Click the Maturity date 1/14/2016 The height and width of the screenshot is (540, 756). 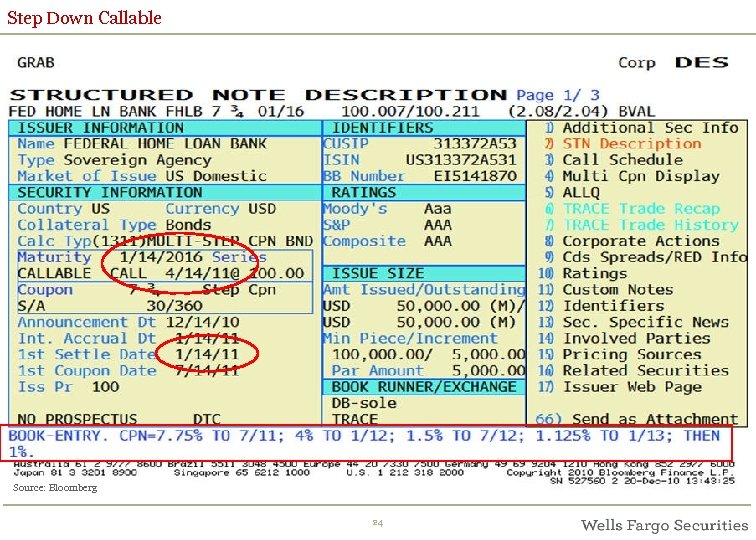(161, 257)
